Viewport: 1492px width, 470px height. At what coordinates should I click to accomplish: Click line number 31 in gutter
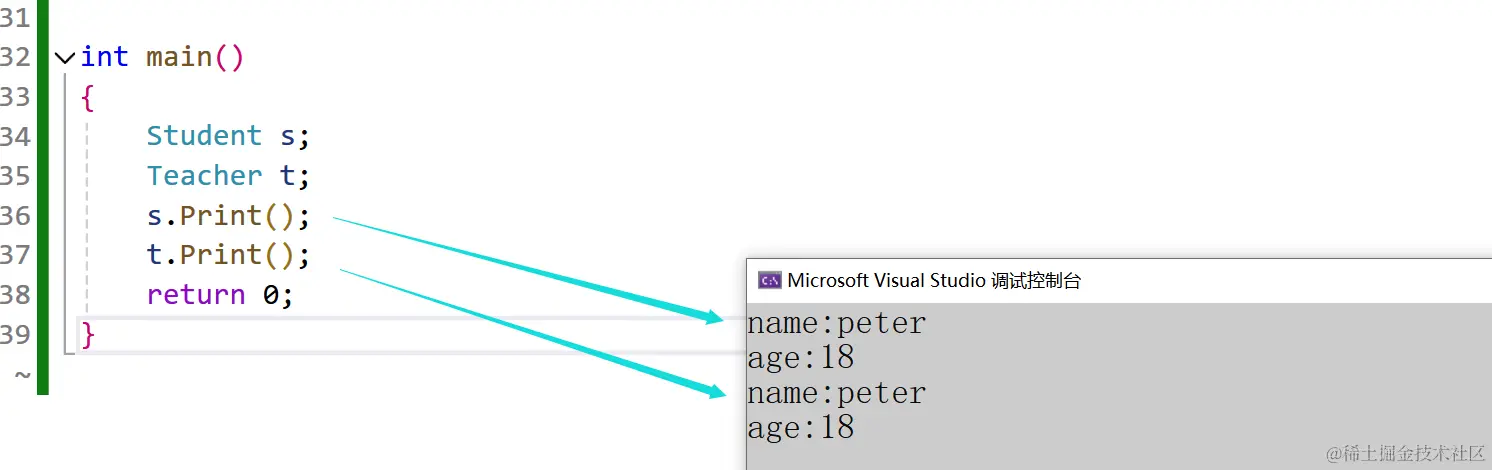pos(15,17)
